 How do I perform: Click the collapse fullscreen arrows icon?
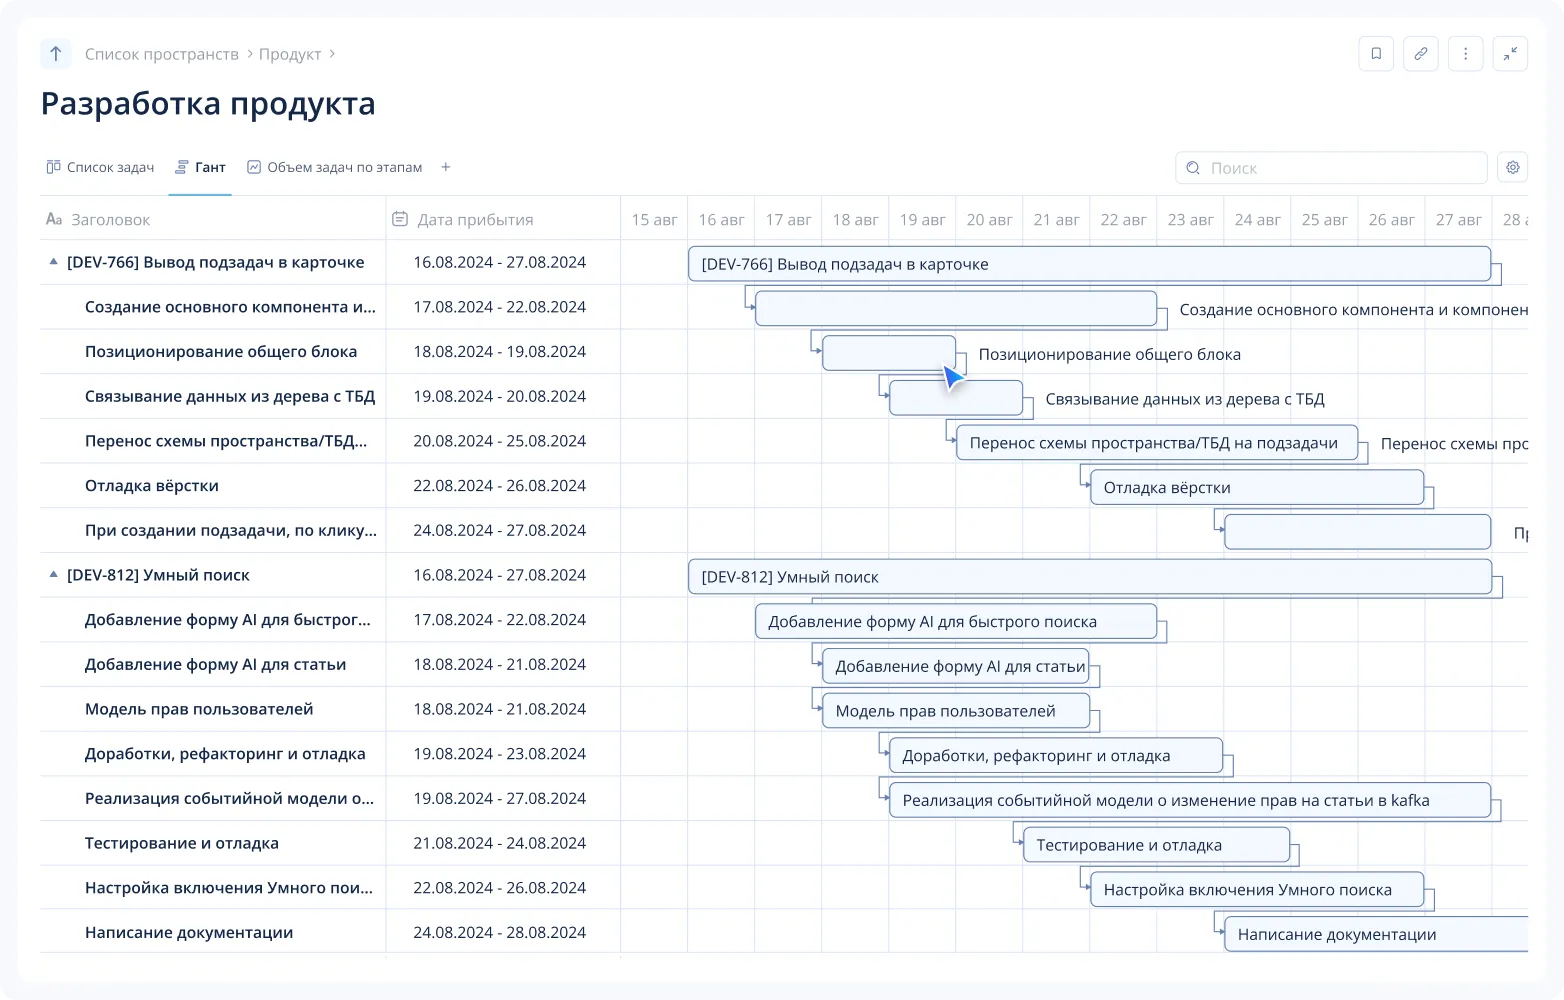click(x=1510, y=54)
